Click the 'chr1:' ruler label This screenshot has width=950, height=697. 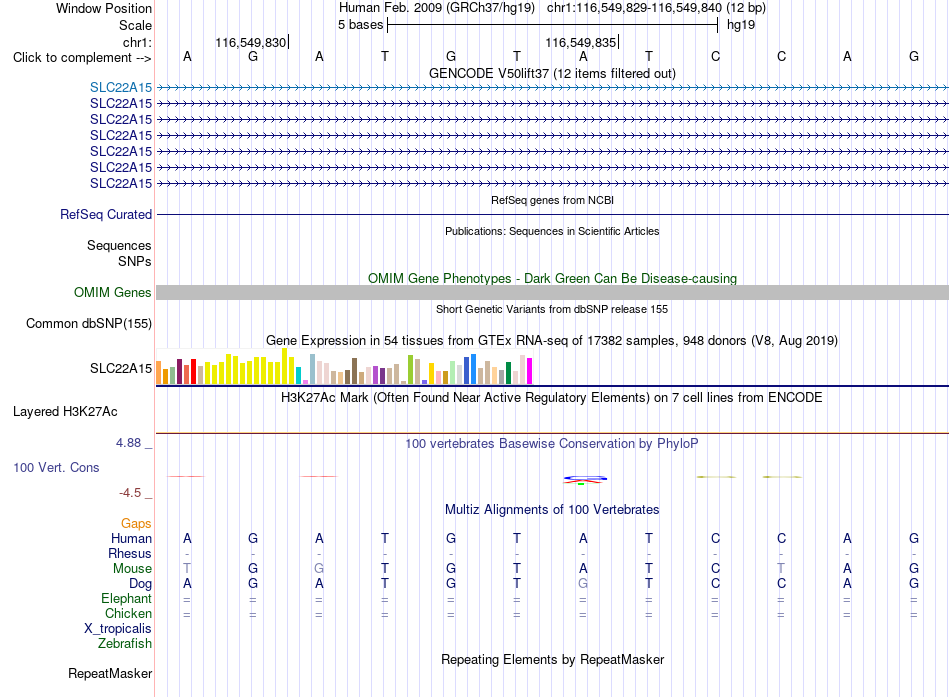click(x=137, y=42)
